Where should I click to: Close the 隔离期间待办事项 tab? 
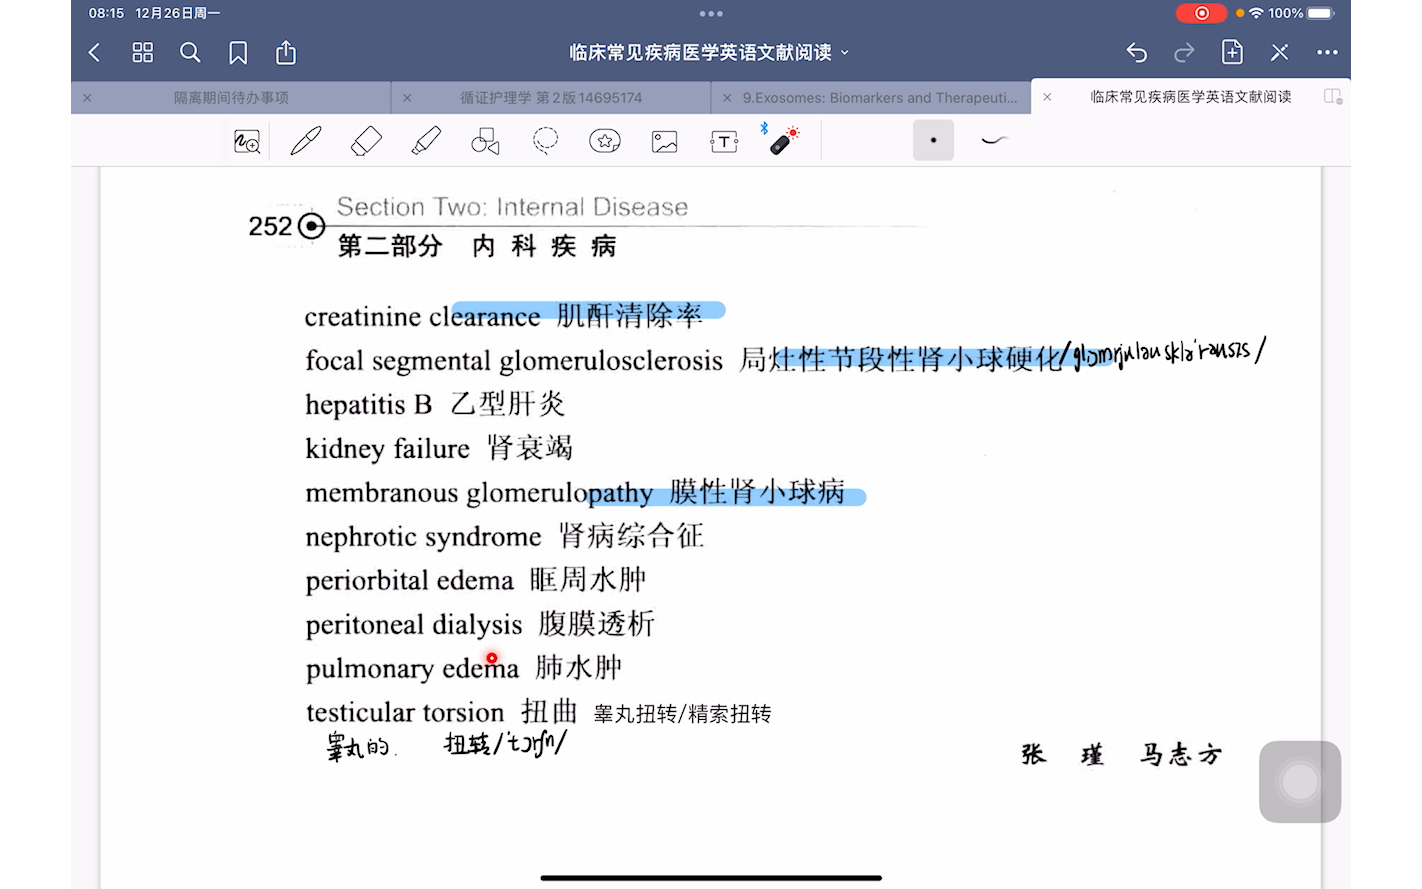(87, 98)
